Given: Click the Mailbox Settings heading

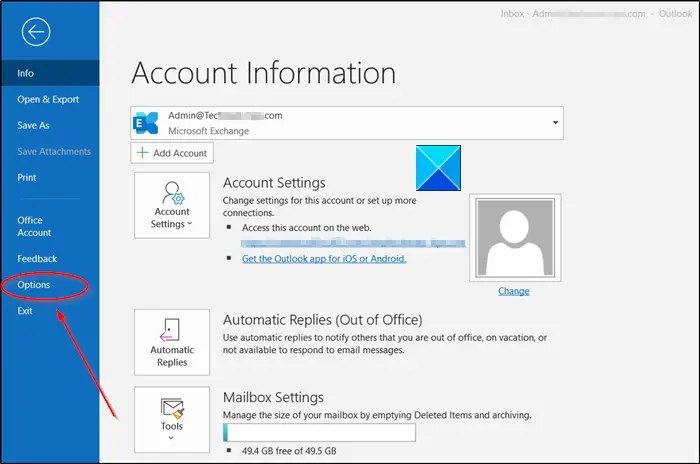Looking at the screenshot, I should (273, 397).
